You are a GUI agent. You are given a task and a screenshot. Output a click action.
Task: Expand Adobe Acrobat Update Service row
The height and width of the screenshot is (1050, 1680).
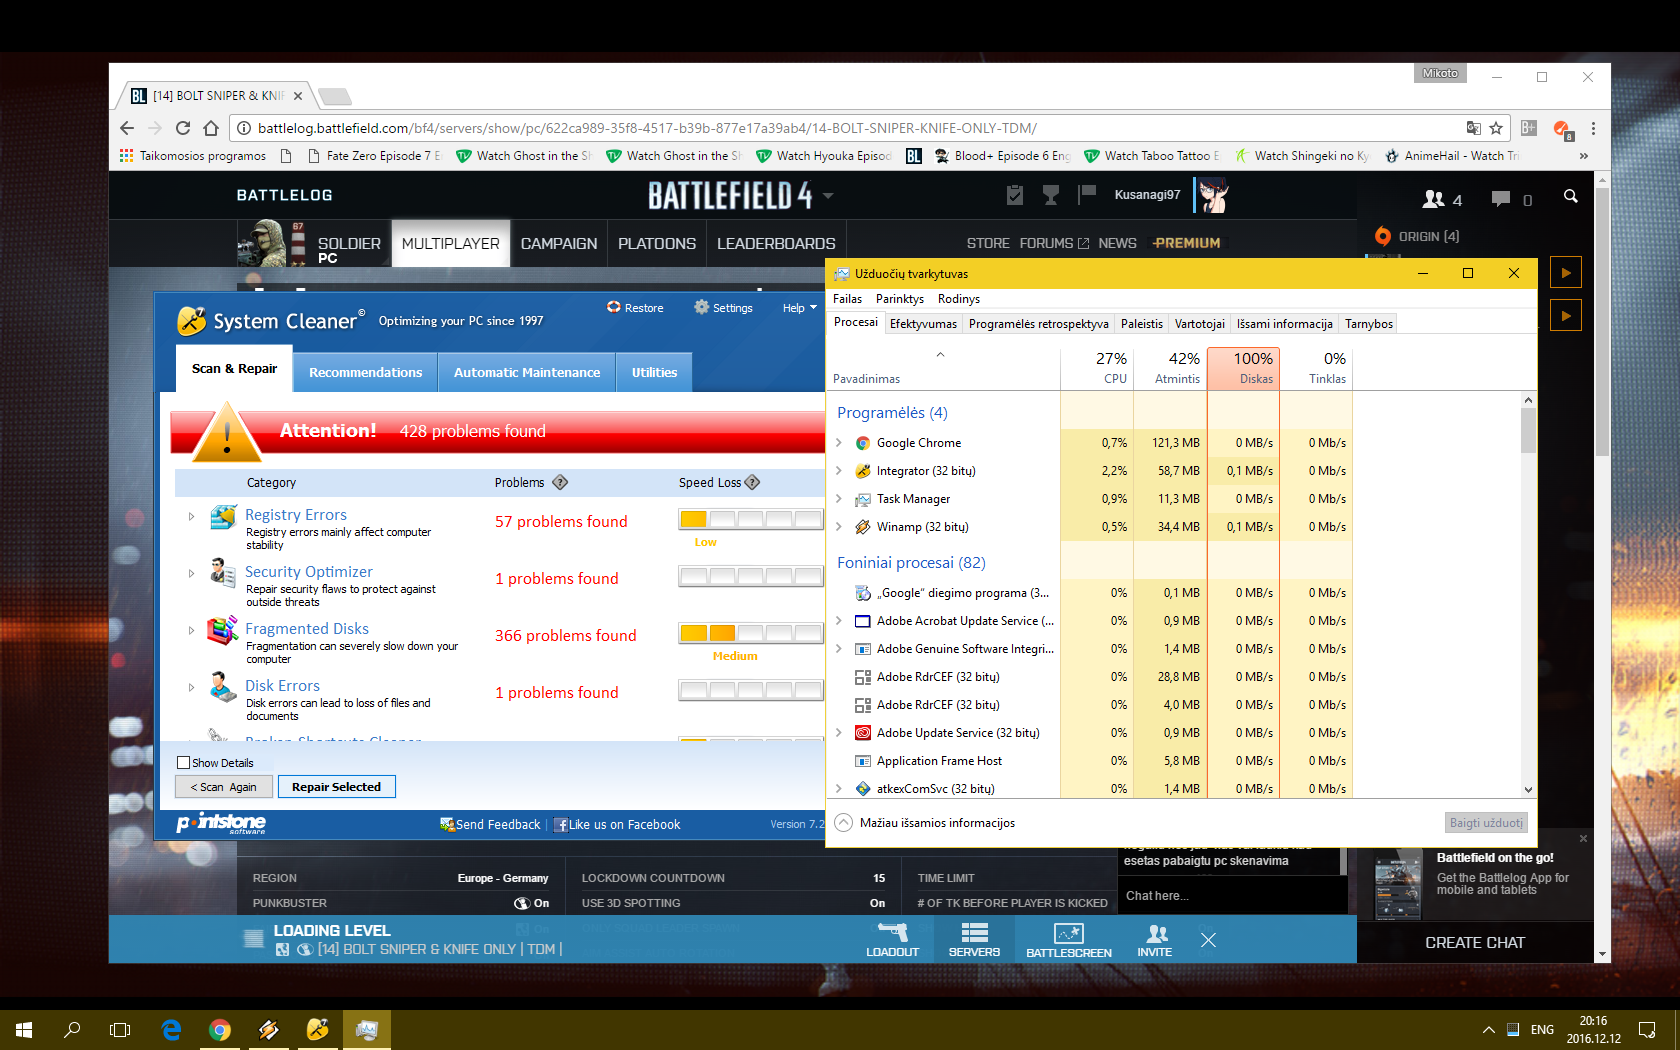coord(839,620)
